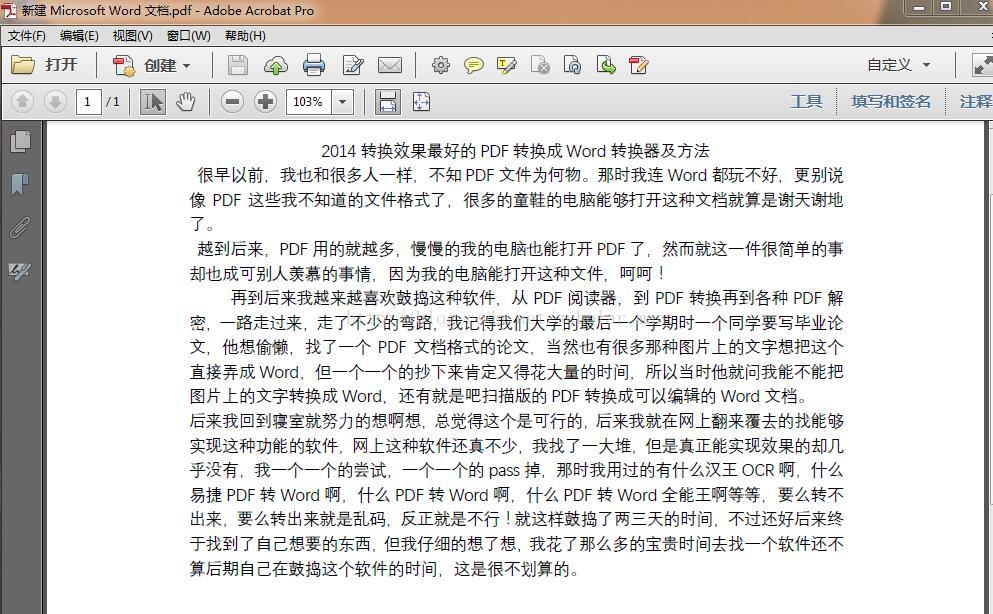993x614 pixels.
Task: Open the zoom percentage dropdown arrow
Action: 343,101
